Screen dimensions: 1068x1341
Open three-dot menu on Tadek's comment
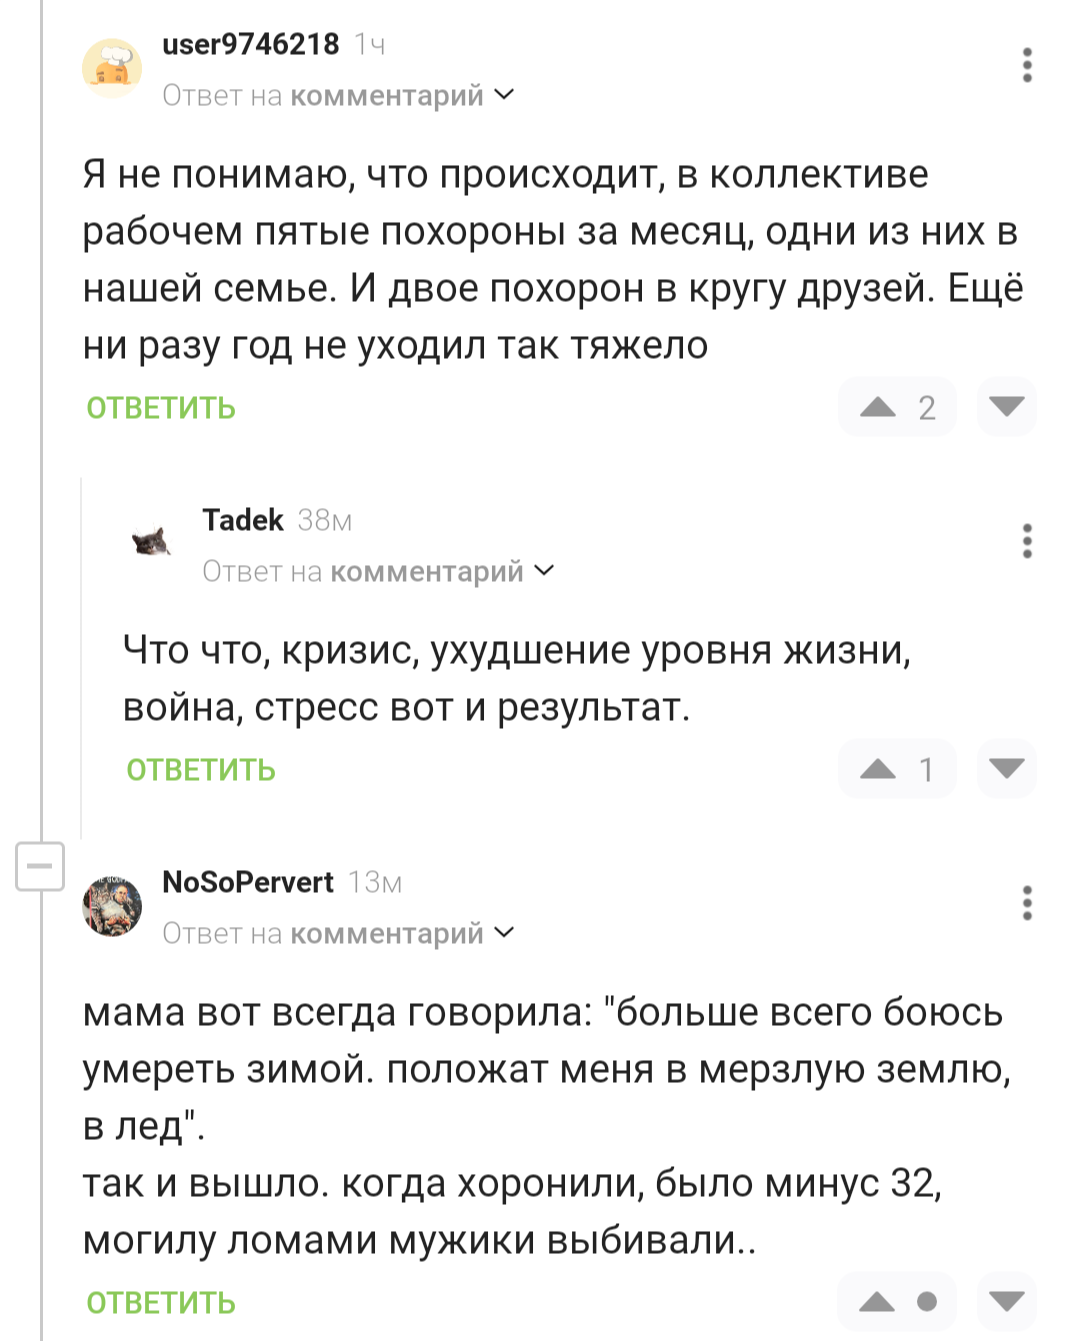pyautogui.click(x=1027, y=541)
